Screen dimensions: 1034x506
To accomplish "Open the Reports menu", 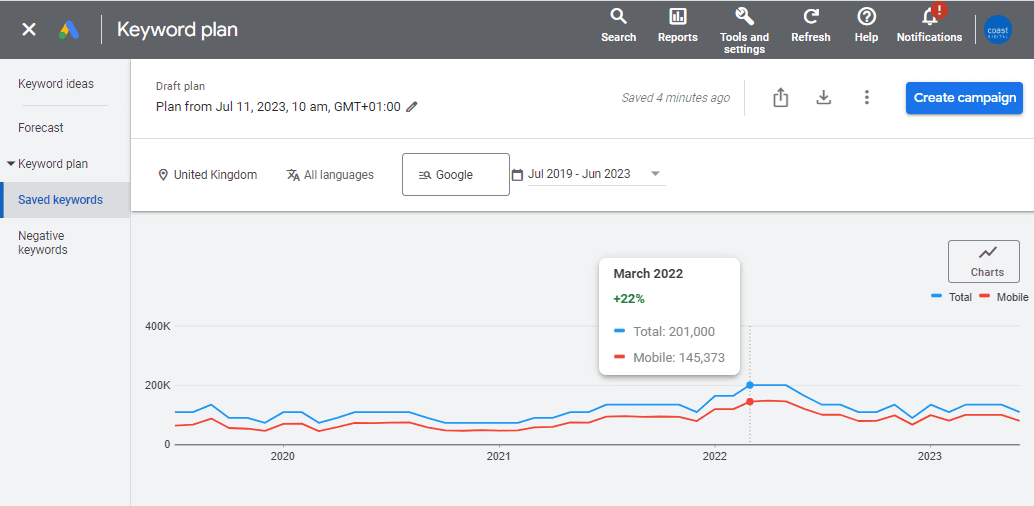I will point(677,25).
